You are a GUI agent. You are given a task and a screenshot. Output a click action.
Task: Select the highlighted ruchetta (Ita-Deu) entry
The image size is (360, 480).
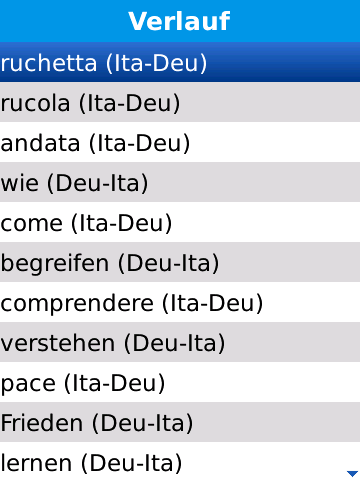[180, 62]
